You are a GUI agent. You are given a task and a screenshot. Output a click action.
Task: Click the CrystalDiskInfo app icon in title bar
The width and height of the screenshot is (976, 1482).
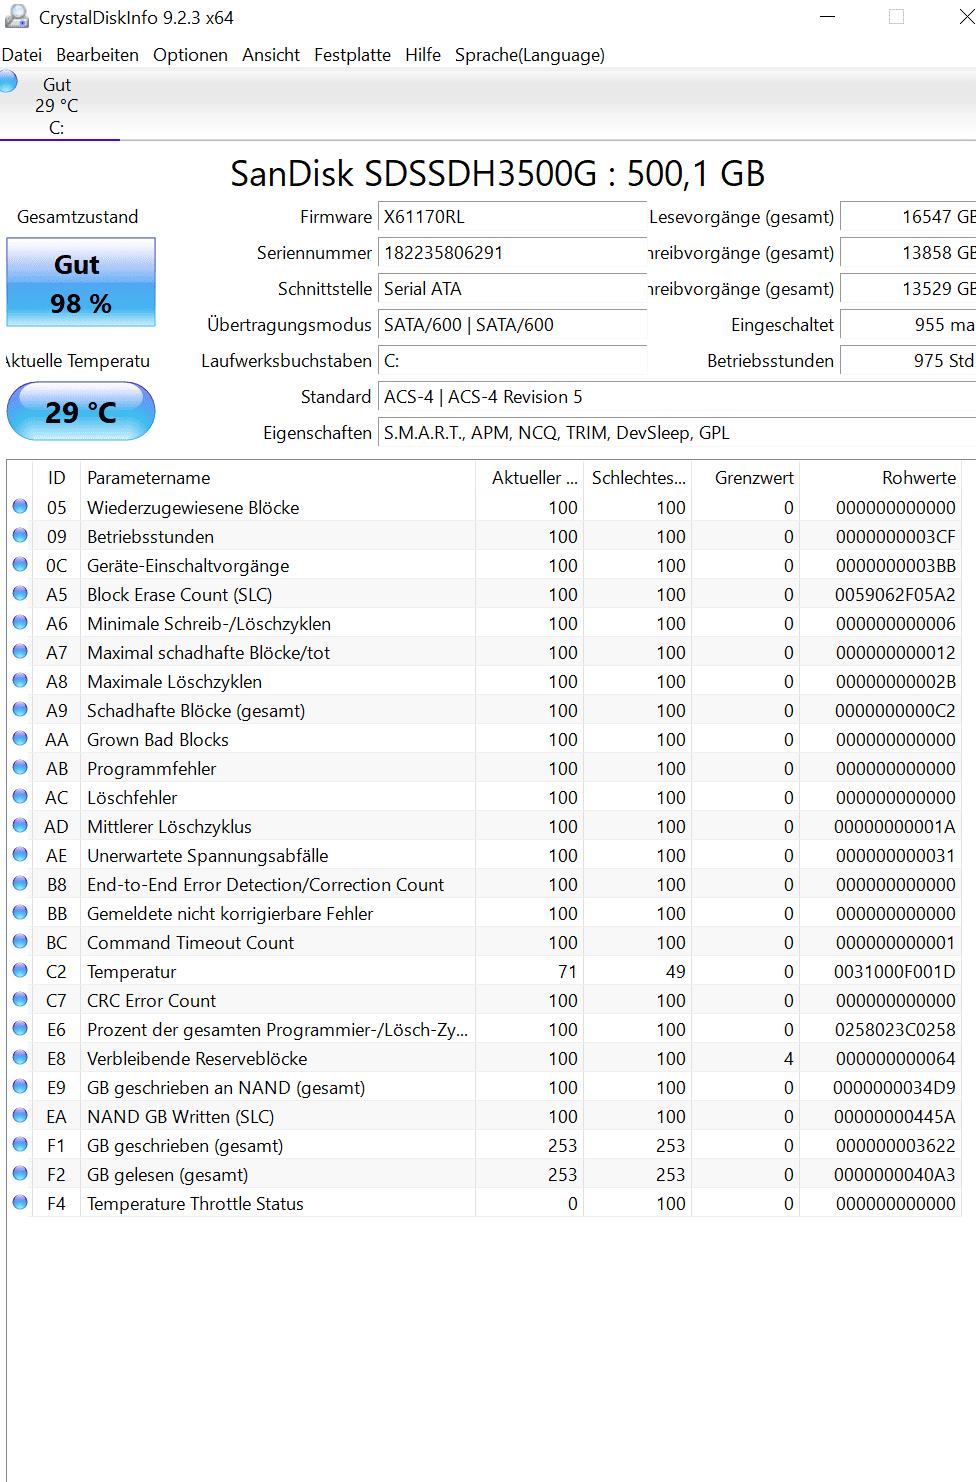coord(17,16)
